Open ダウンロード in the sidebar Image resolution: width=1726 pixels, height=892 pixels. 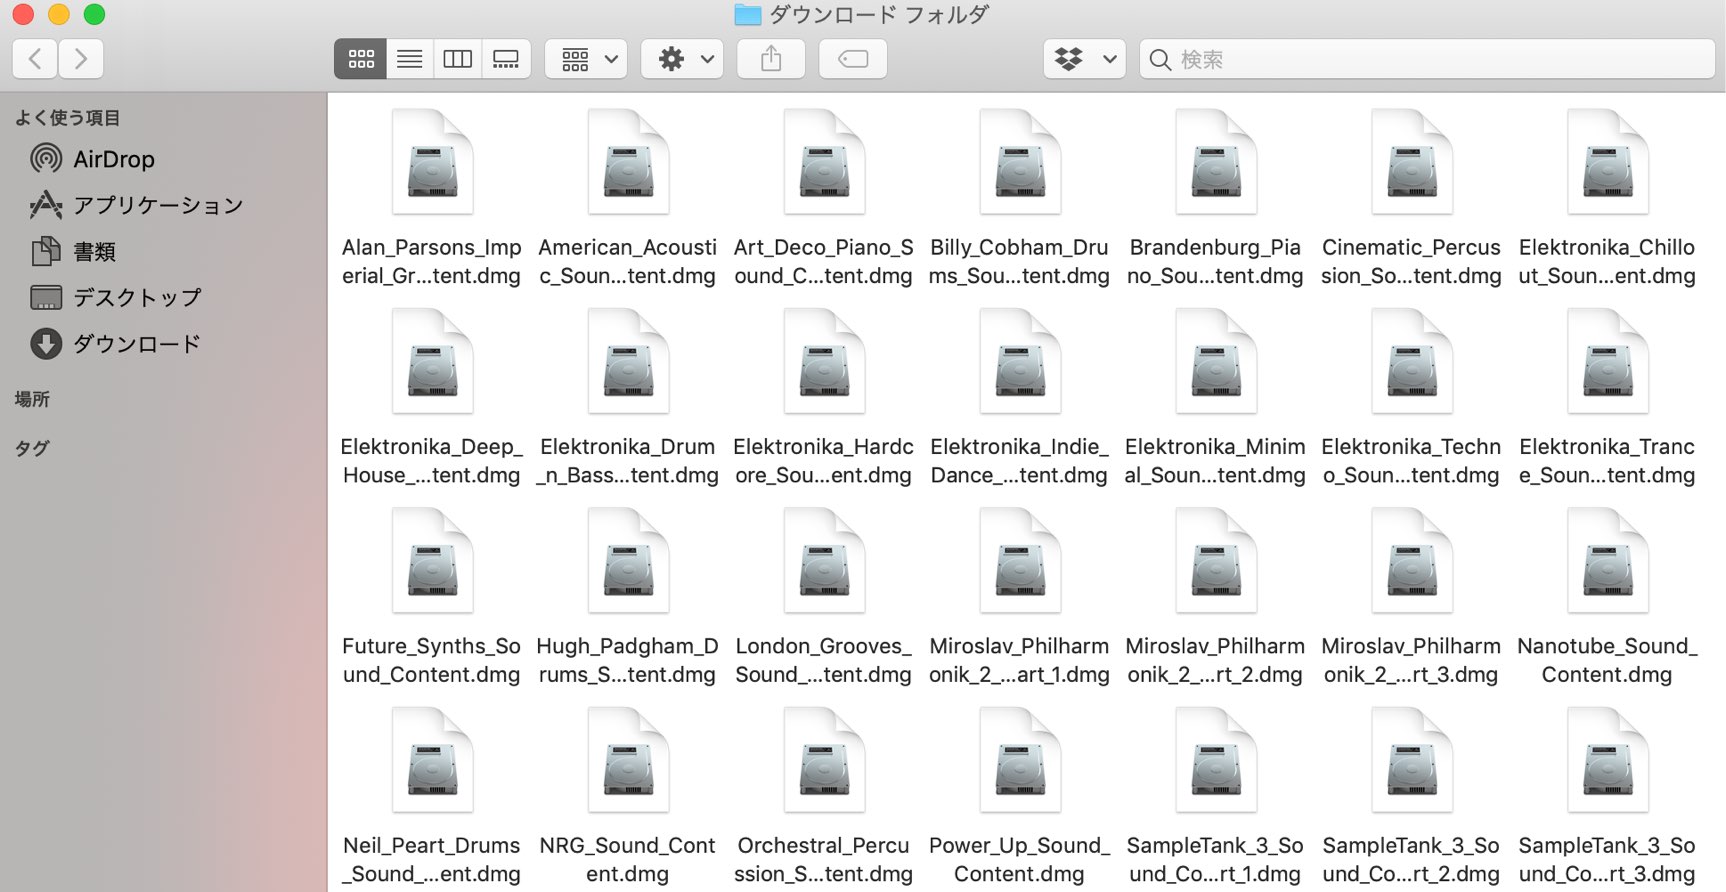(x=116, y=344)
